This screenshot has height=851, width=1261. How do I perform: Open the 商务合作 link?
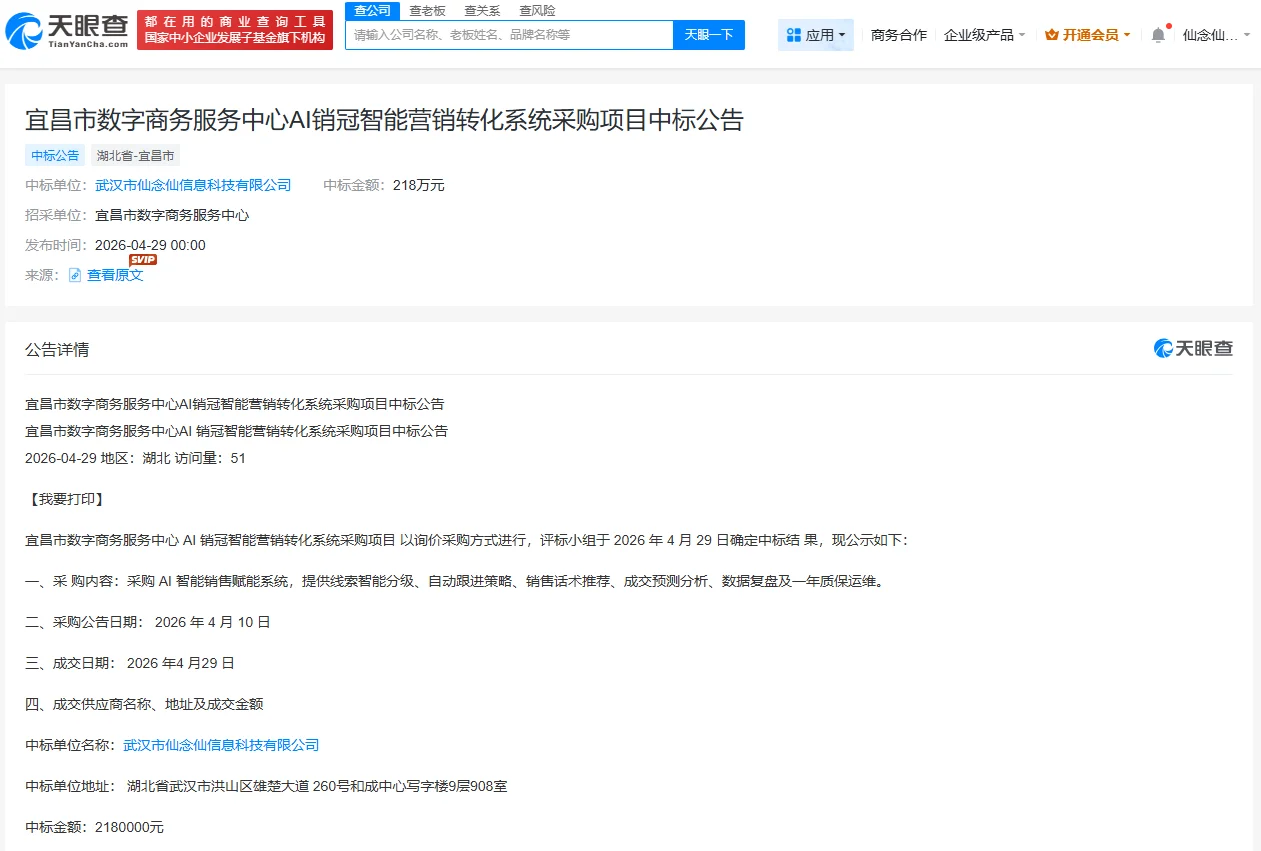[x=899, y=35]
